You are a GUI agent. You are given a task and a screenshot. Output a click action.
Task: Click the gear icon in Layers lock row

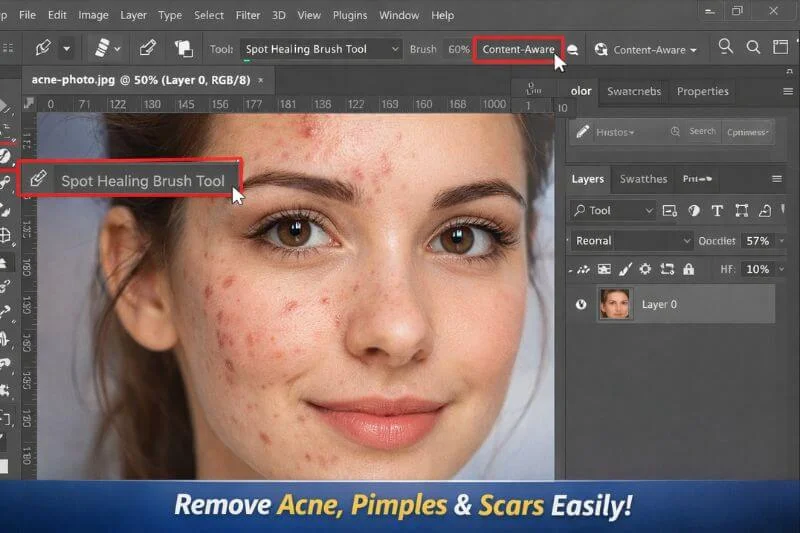click(x=645, y=269)
